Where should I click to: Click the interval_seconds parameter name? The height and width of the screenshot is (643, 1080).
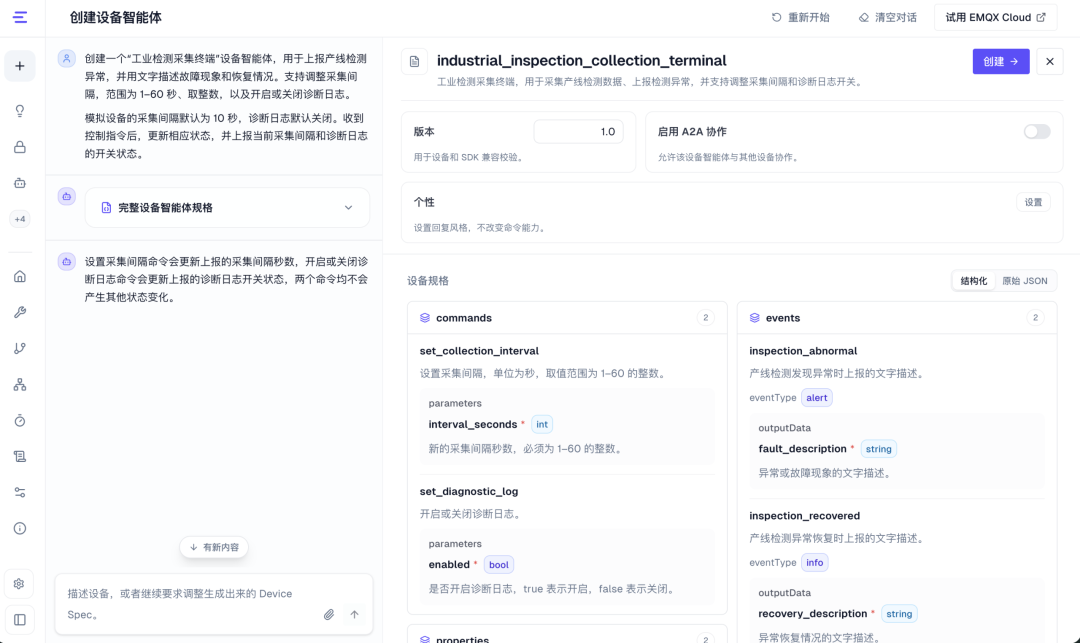point(472,424)
